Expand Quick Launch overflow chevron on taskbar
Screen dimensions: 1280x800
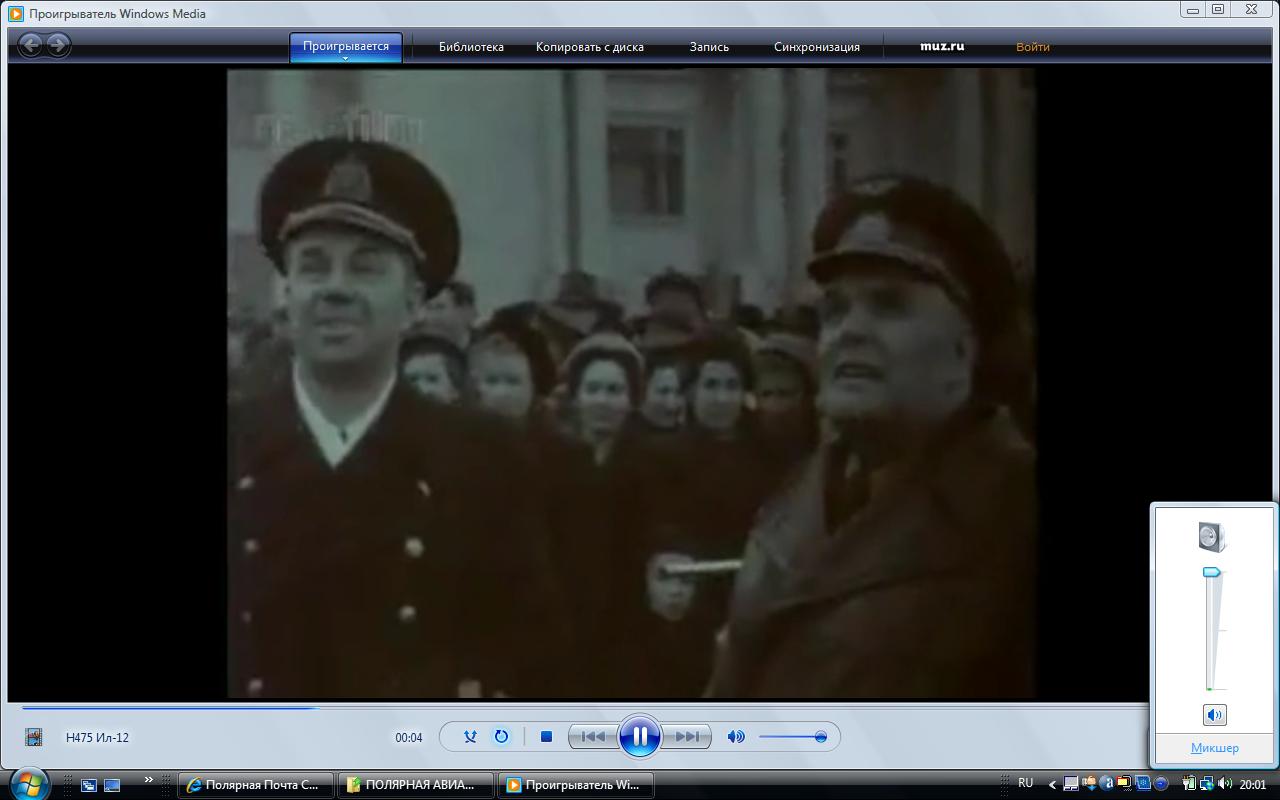click(148, 780)
